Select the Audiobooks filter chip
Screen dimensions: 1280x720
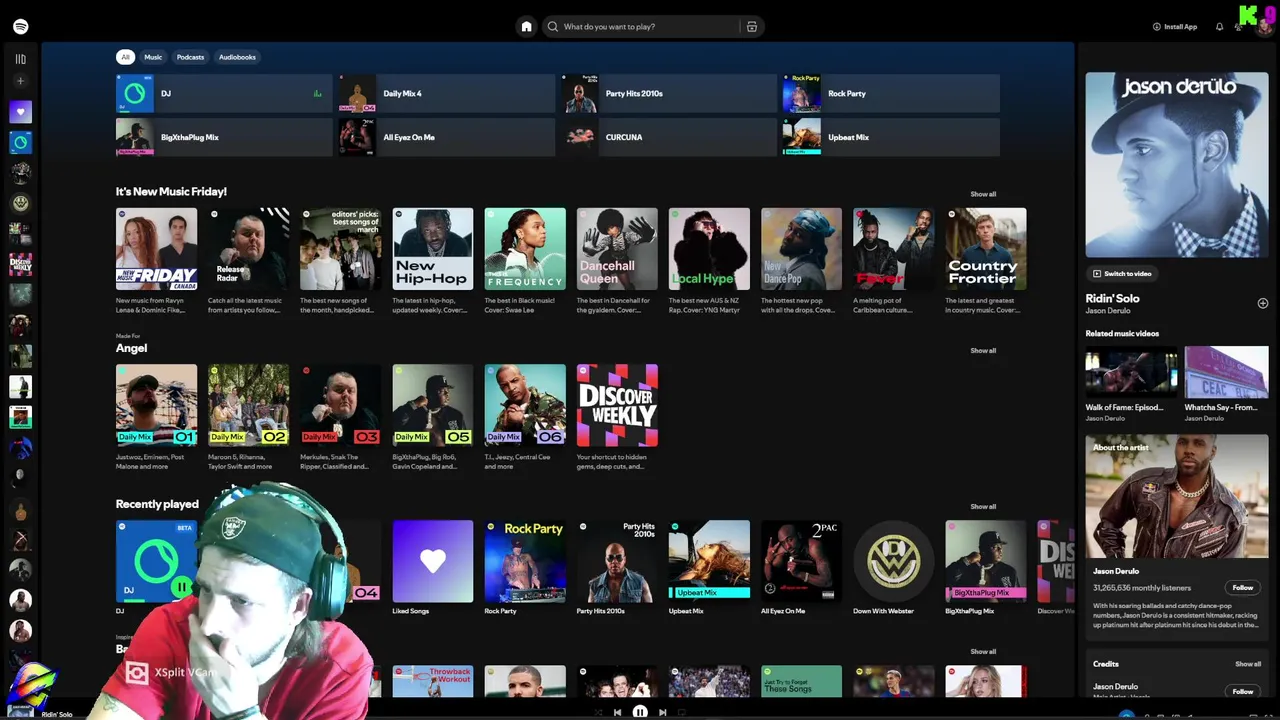237,57
